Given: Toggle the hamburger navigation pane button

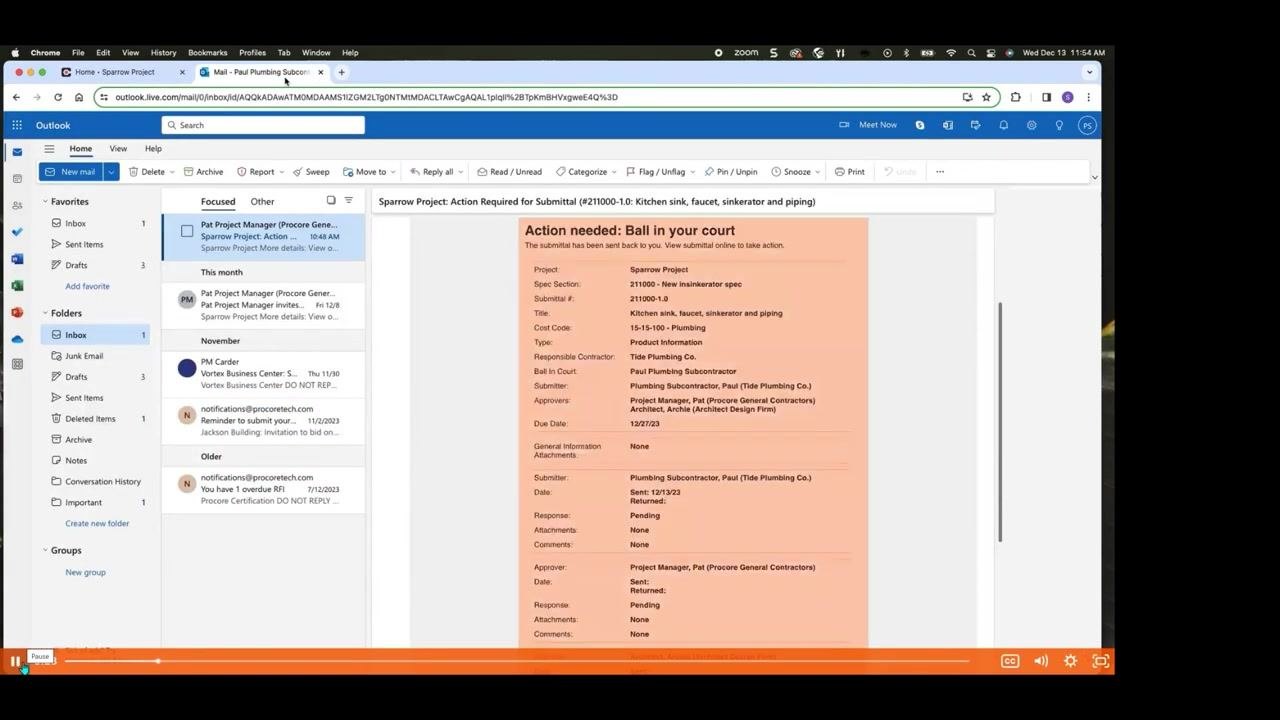Looking at the screenshot, I should 49,149.
